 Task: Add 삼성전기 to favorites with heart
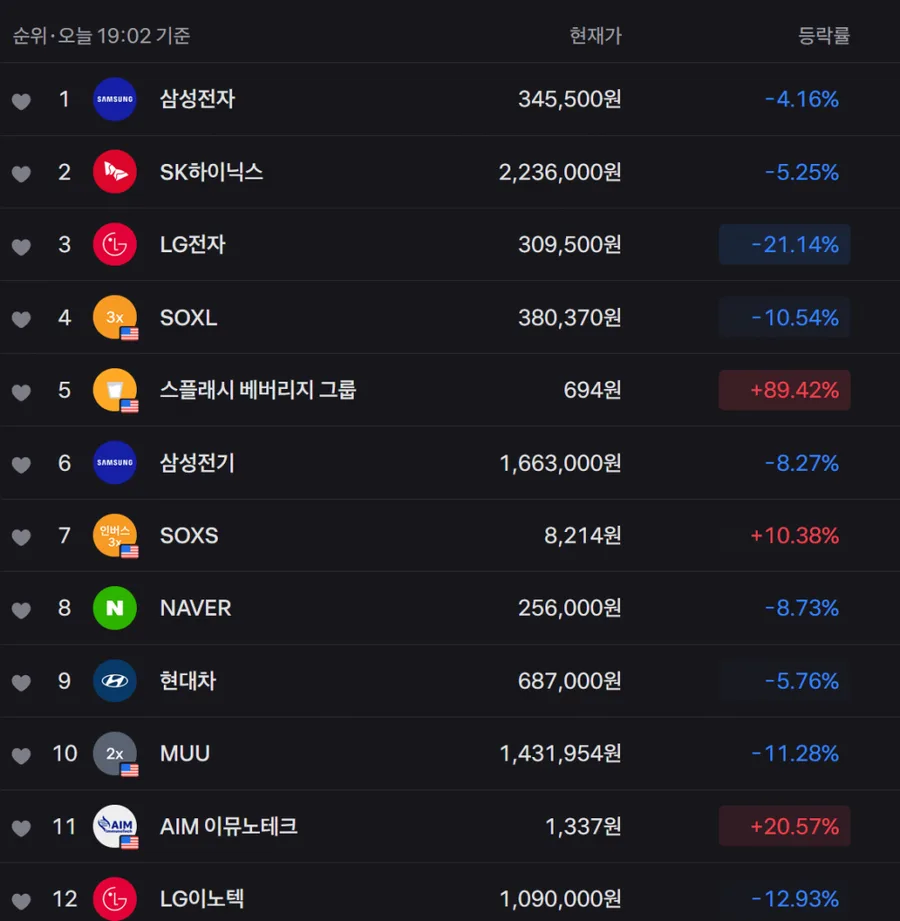coord(21,465)
